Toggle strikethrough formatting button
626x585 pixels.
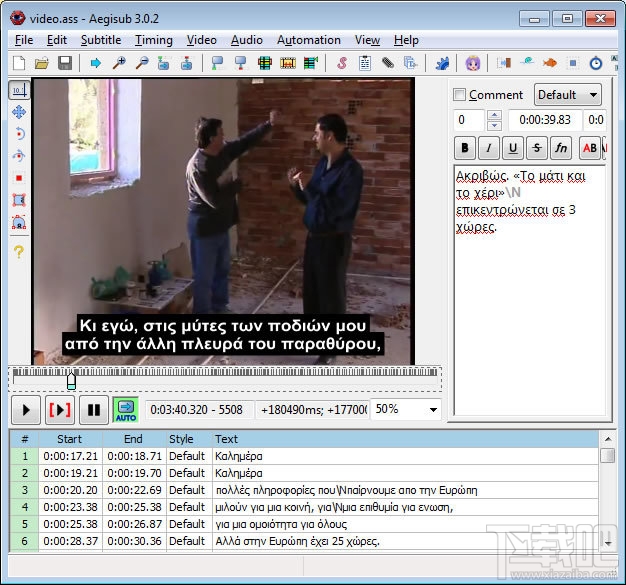(537, 148)
